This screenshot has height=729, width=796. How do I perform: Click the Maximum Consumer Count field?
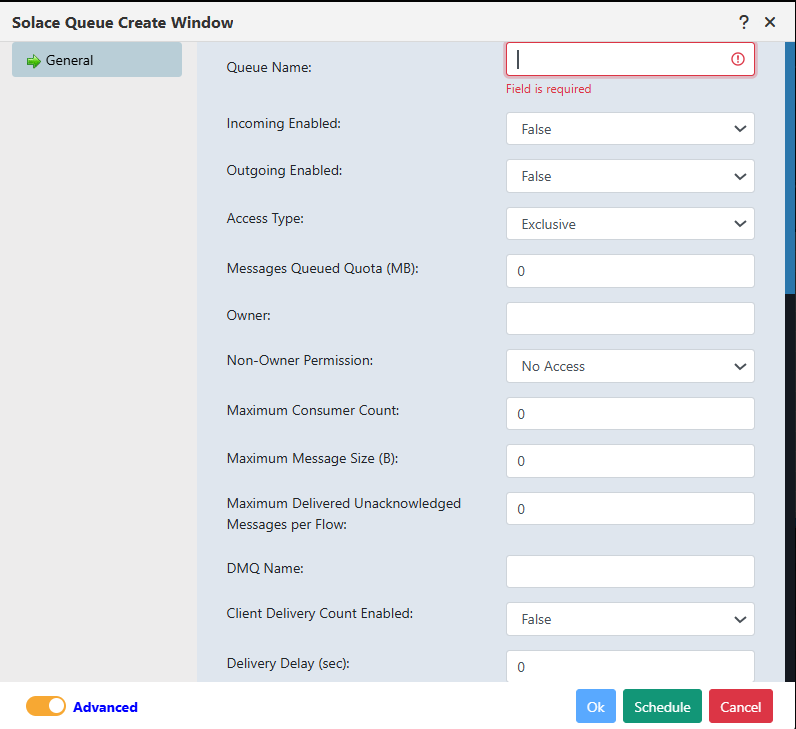click(630, 414)
